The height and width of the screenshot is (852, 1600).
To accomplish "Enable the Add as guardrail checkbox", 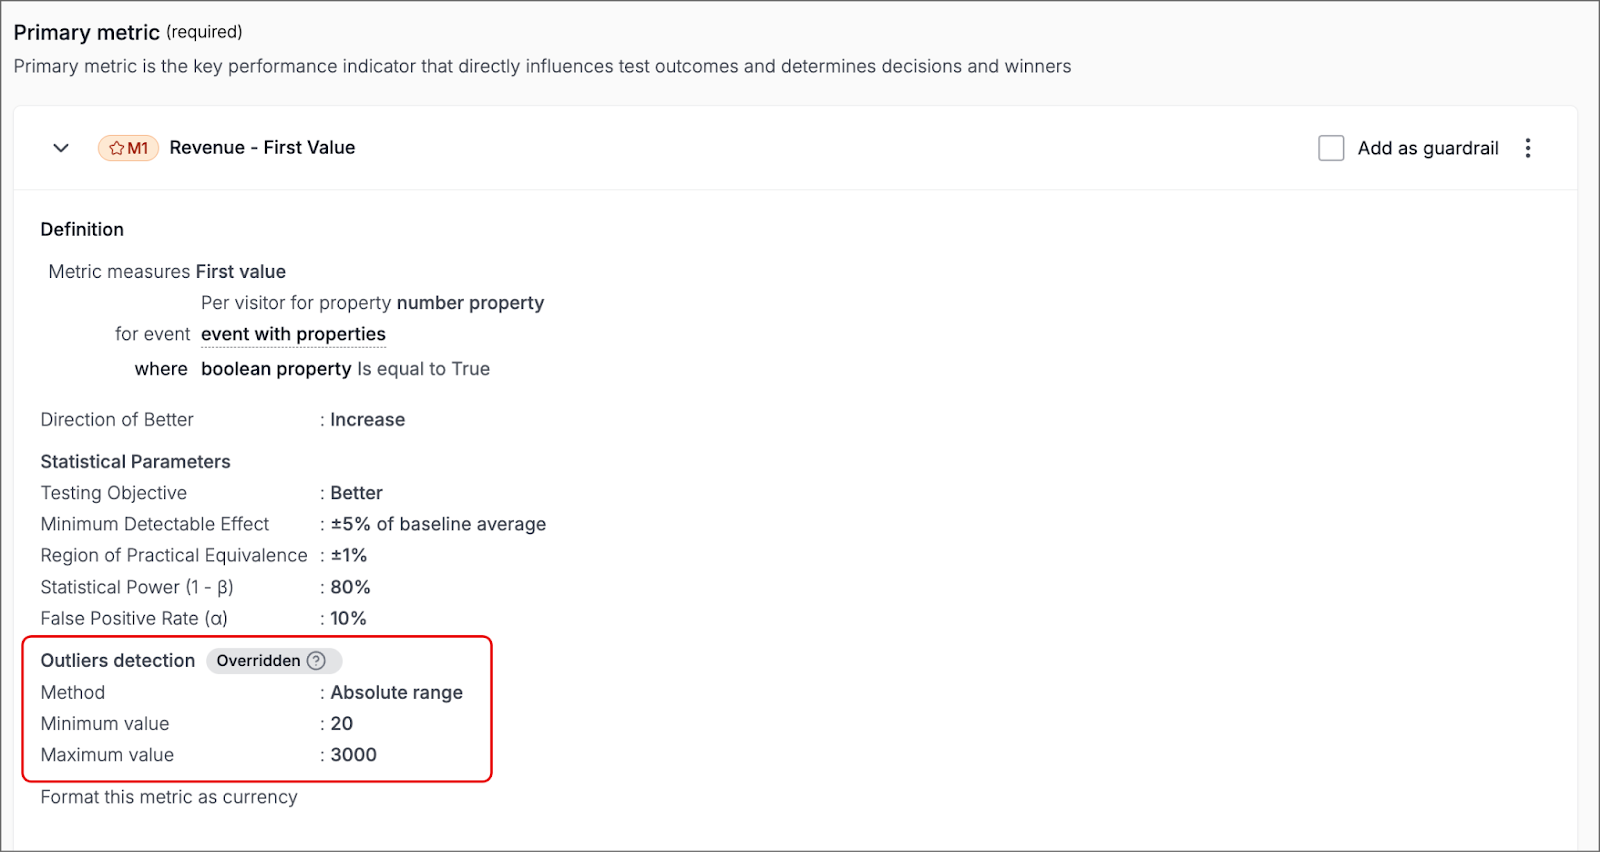I will pyautogui.click(x=1331, y=148).
